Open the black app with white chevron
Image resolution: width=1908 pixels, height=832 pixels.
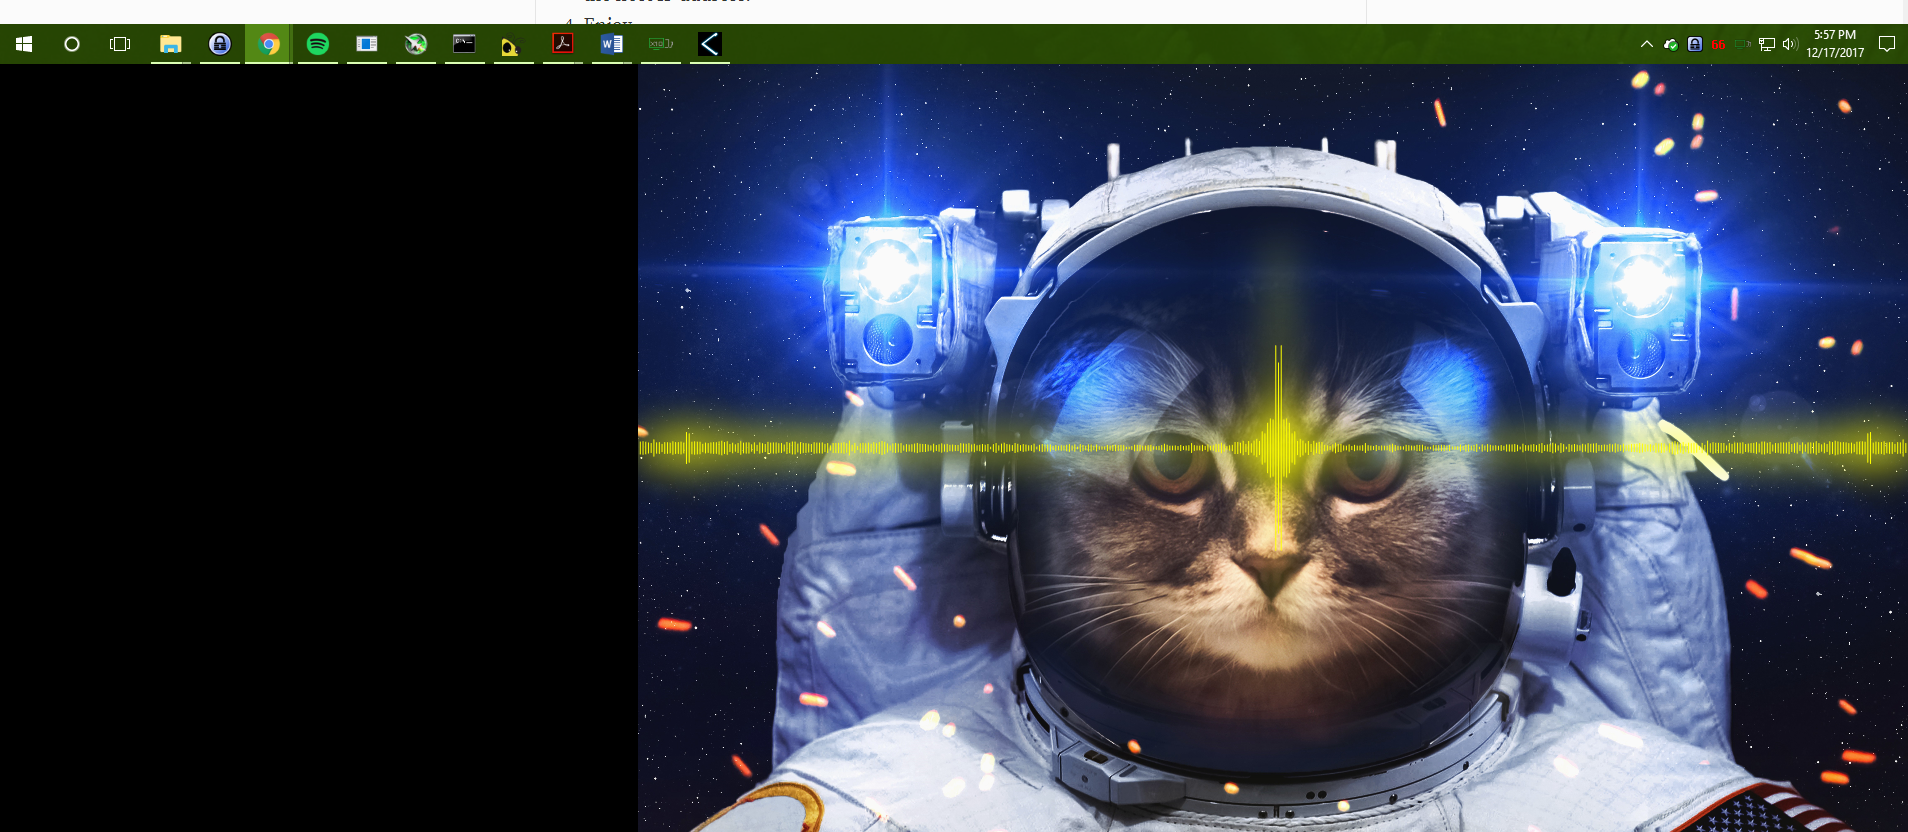tap(709, 44)
